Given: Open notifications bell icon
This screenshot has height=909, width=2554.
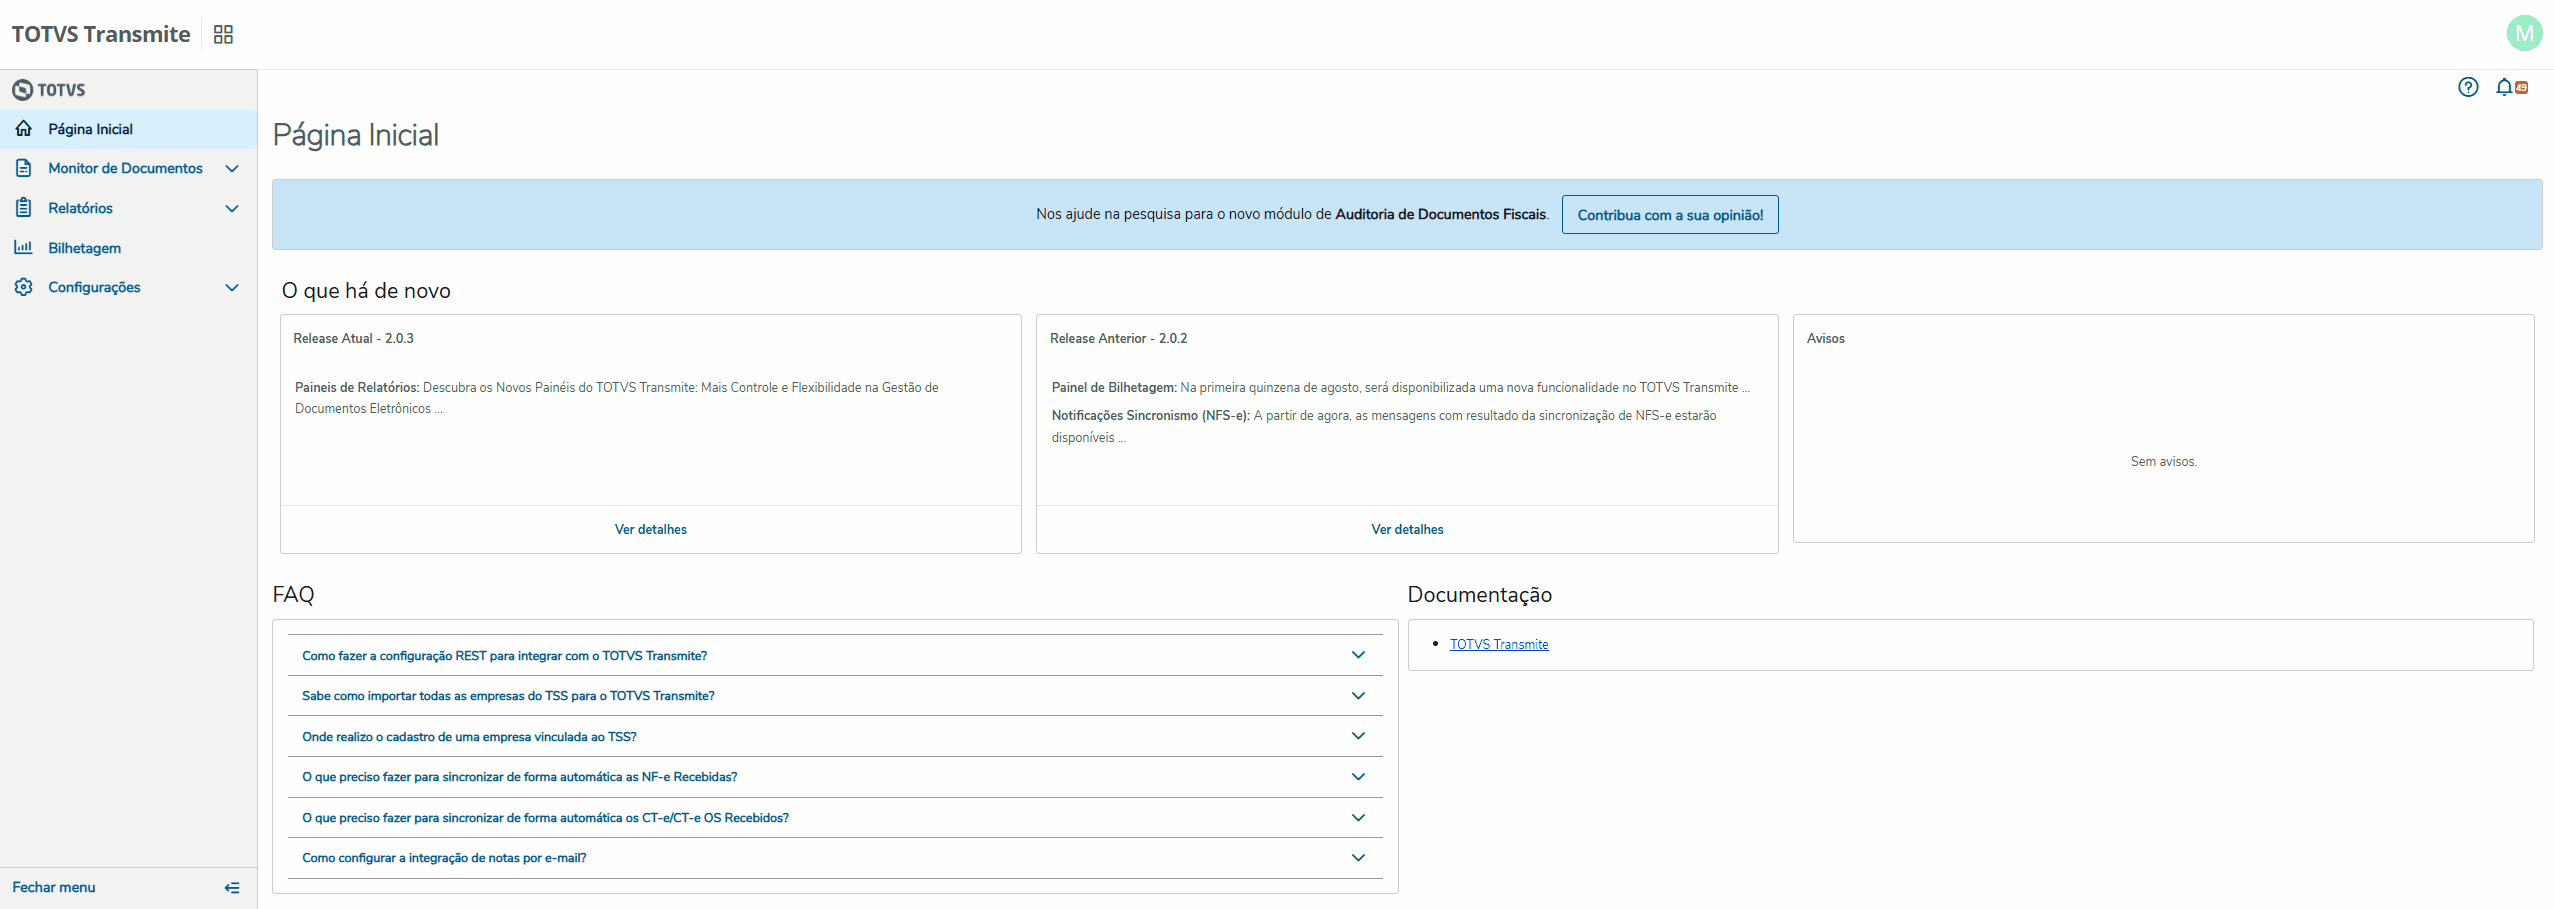Looking at the screenshot, I should tap(2504, 87).
